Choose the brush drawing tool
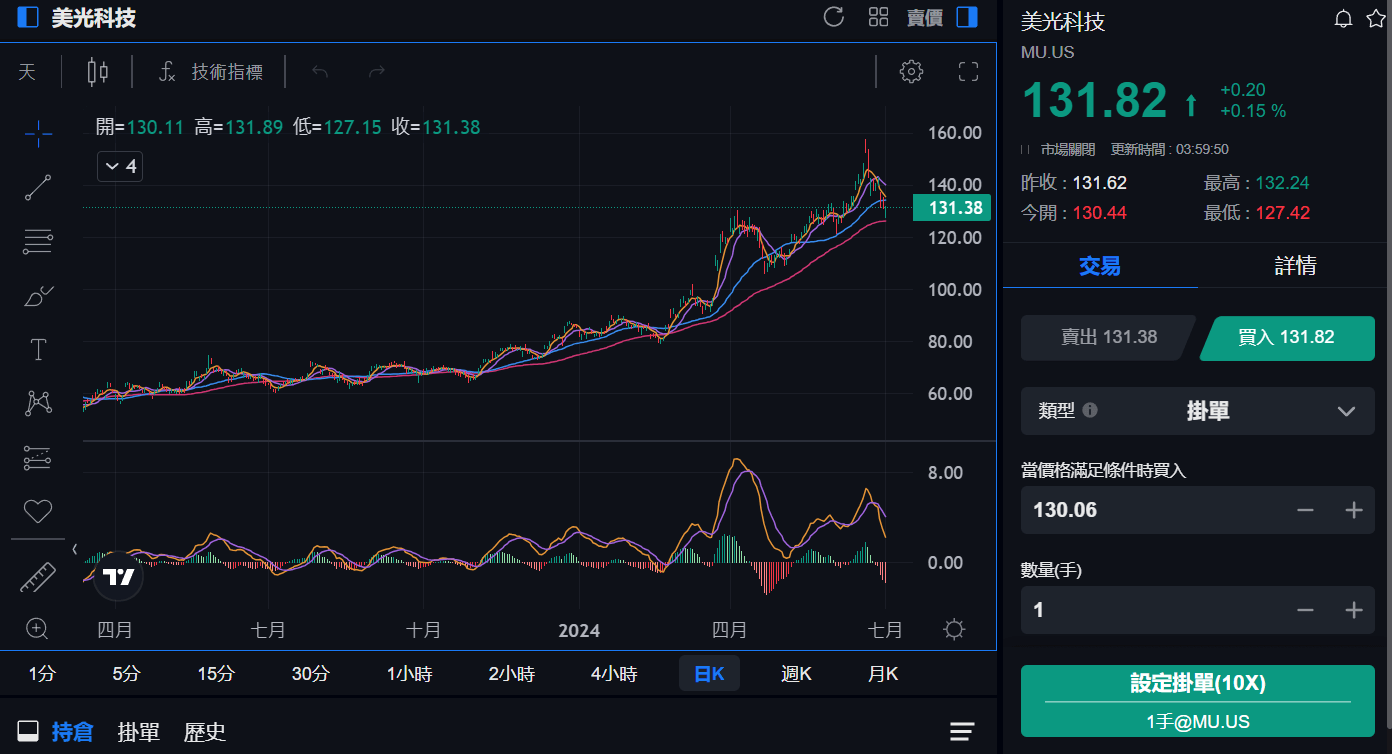Image resolution: width=1392 pixels, height=754 pixels. [x=38, y=296]
